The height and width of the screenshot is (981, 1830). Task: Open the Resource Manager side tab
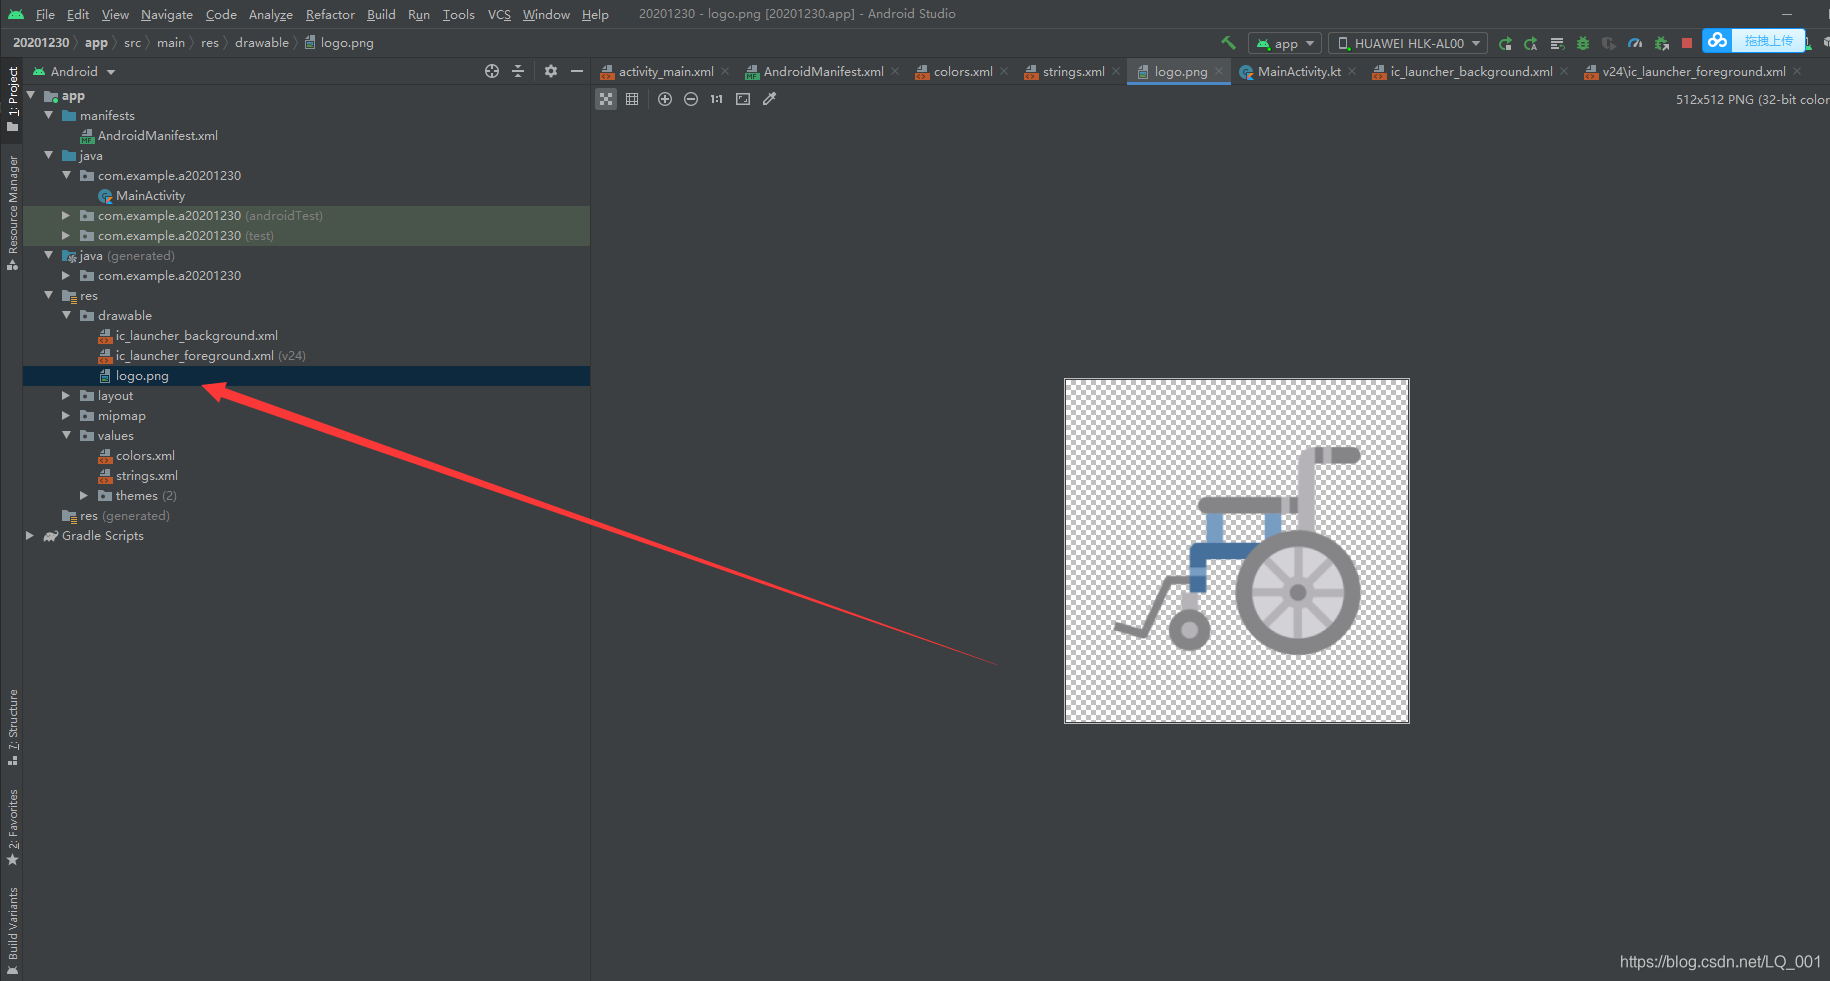tap(12, 212)
